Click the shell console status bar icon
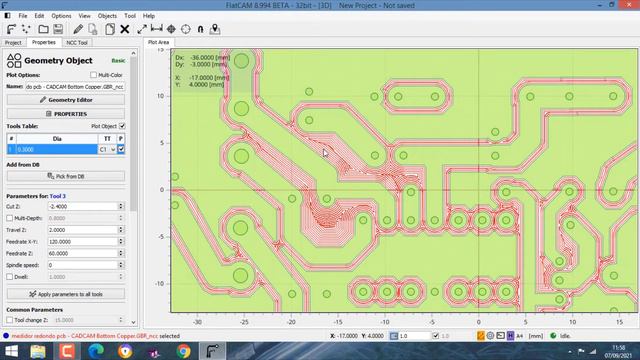Image resolution: width=640 pixels, height=360 pixels. 500,336
